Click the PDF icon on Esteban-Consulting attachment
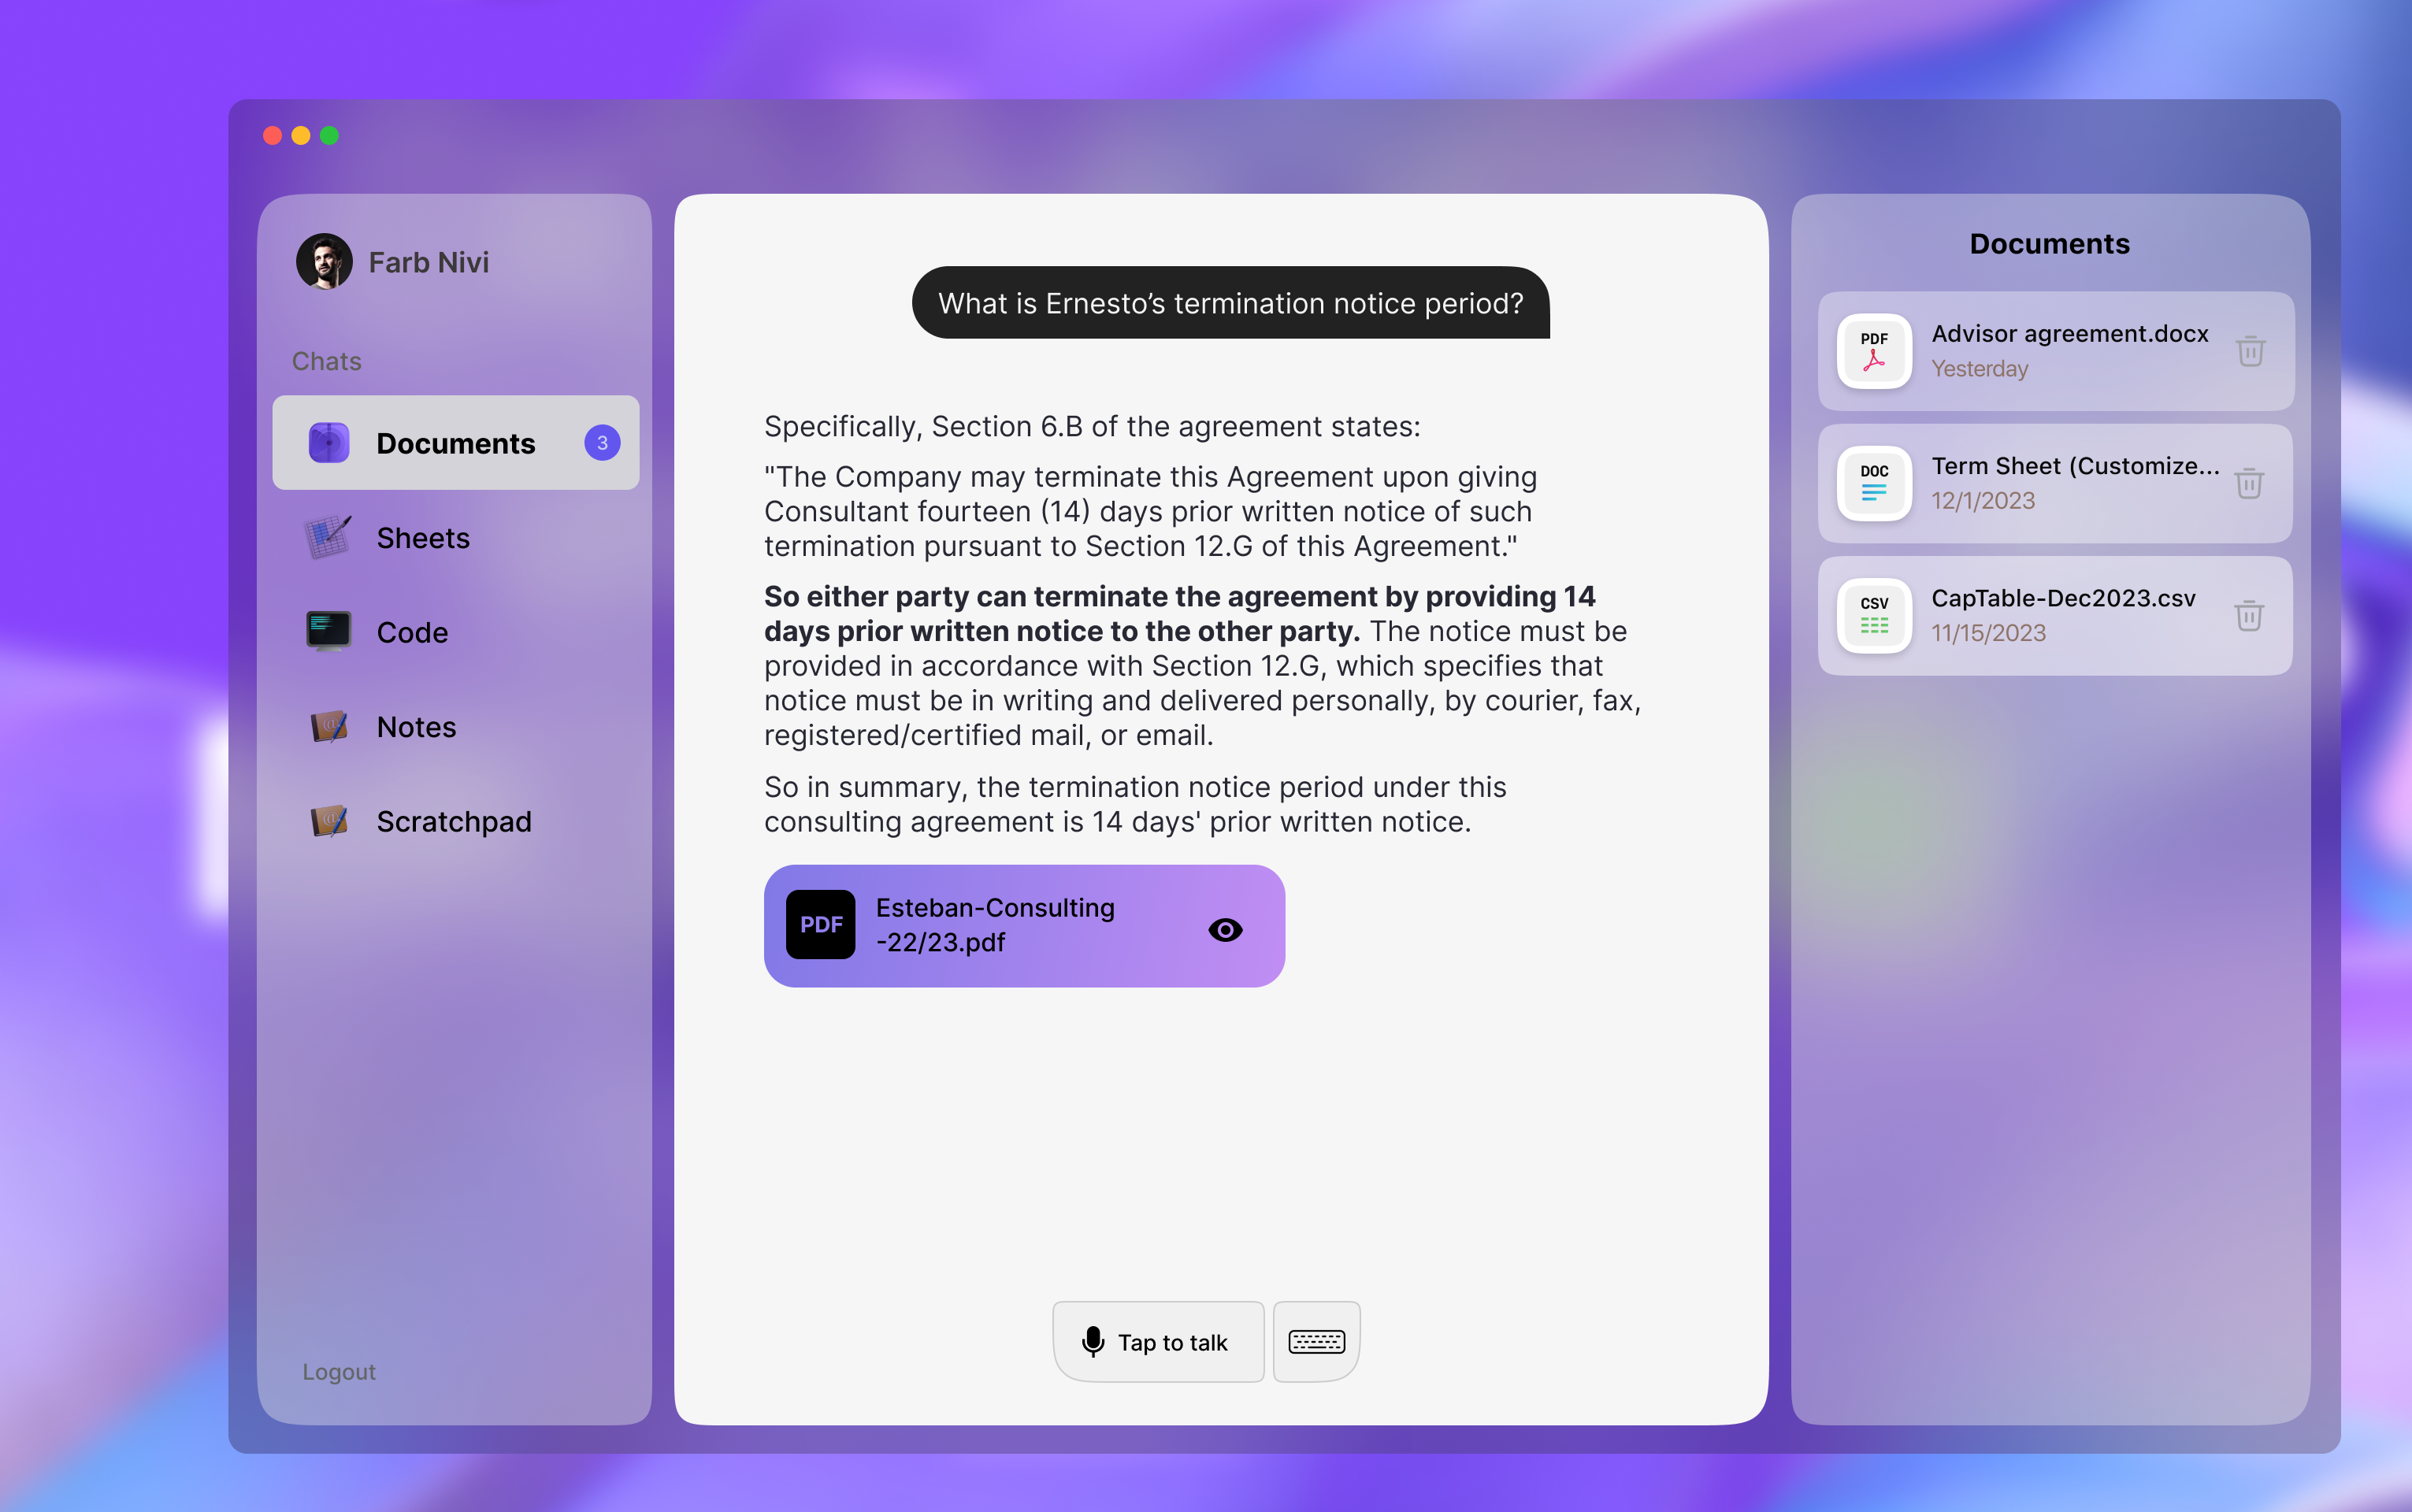The image size is (2412, 1512). point(820,924)
